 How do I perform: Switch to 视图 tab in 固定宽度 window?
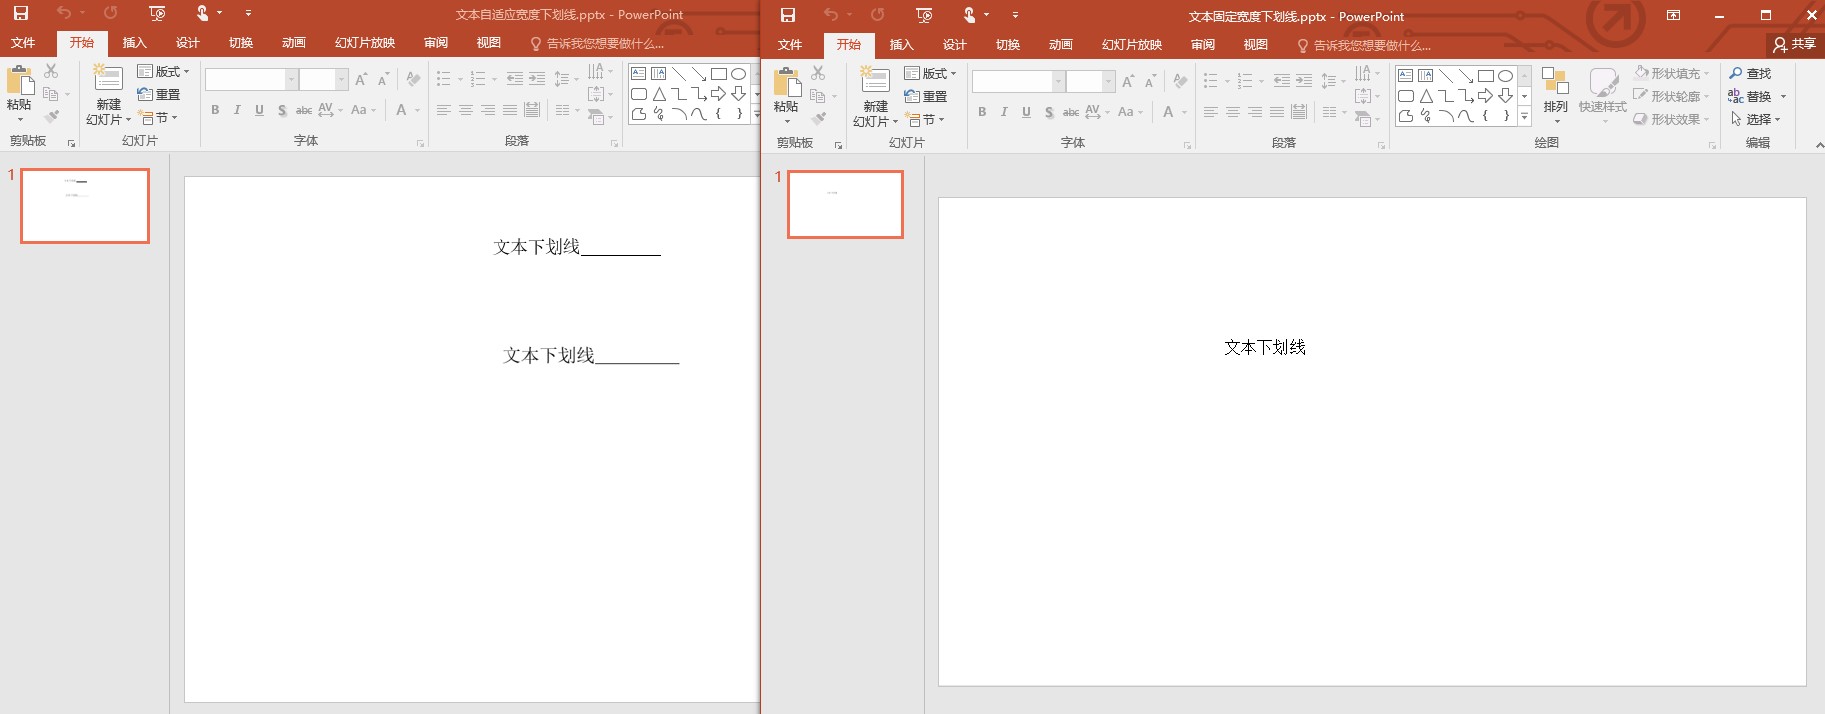1255,44
